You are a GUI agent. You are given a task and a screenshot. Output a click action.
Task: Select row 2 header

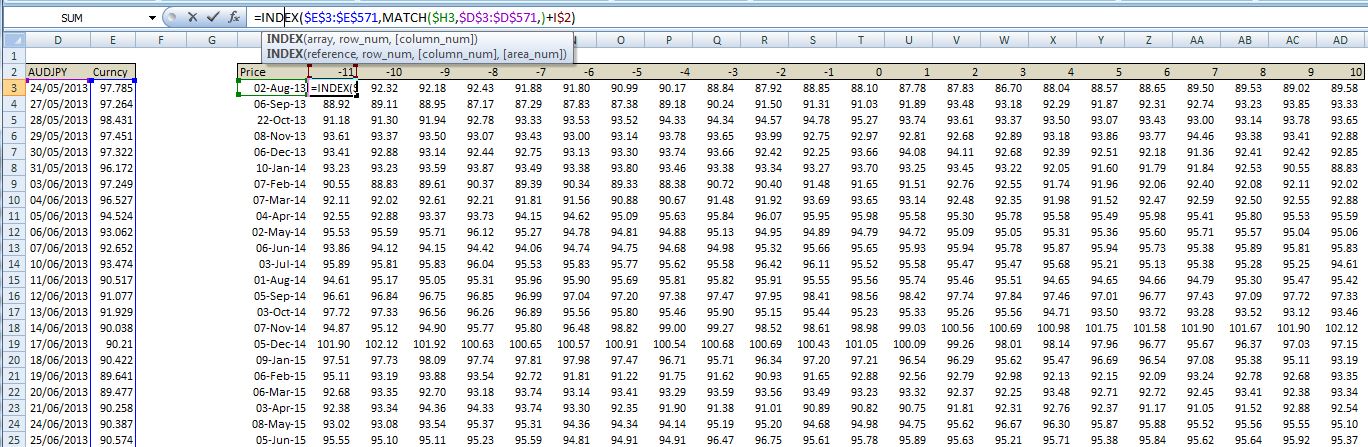click(x=12, y=72)
